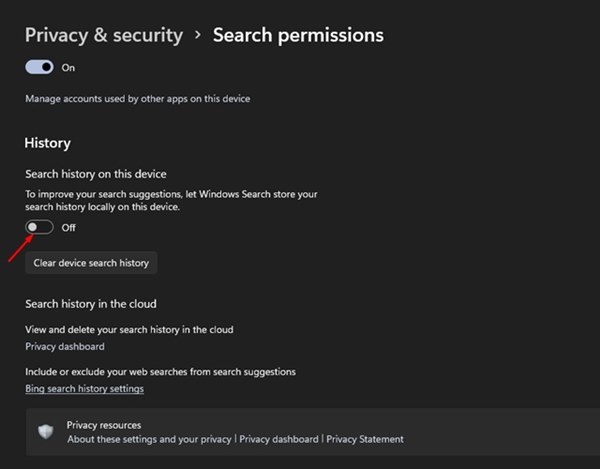Click the On label beside the top toggle

pyautogui.click(x=68, y=68)
